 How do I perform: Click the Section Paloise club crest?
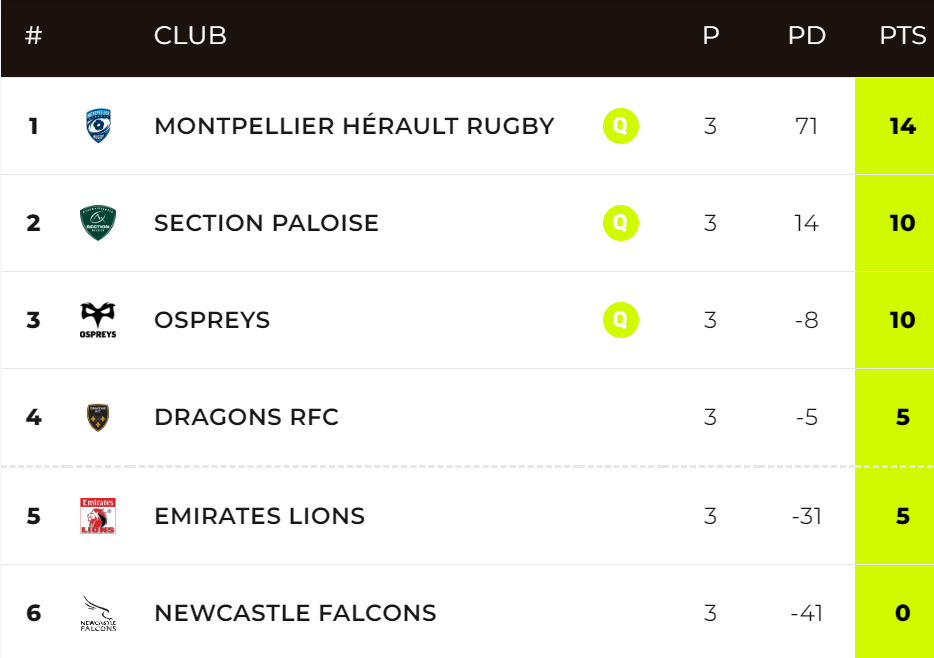click(98, 223)
